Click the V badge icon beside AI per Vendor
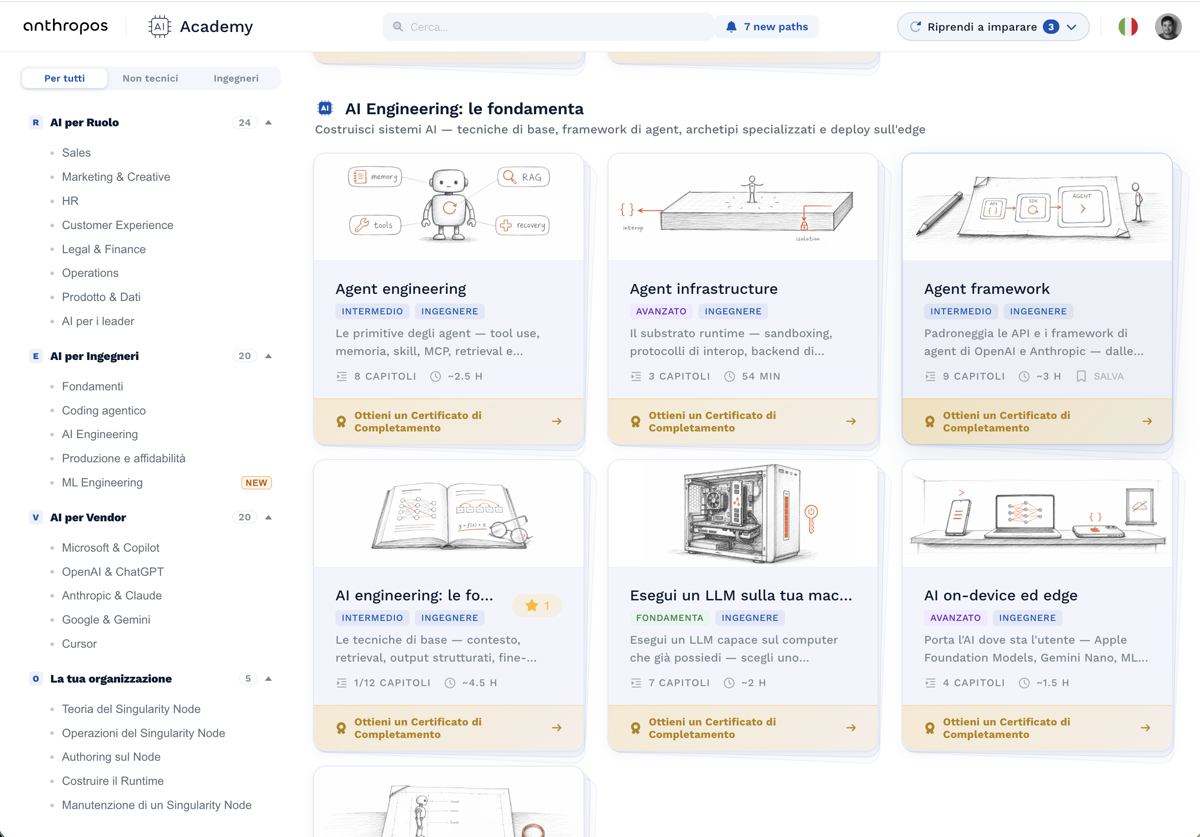Screen dimensions: 1200x837 pyautogui.click(x=36, y=518)
